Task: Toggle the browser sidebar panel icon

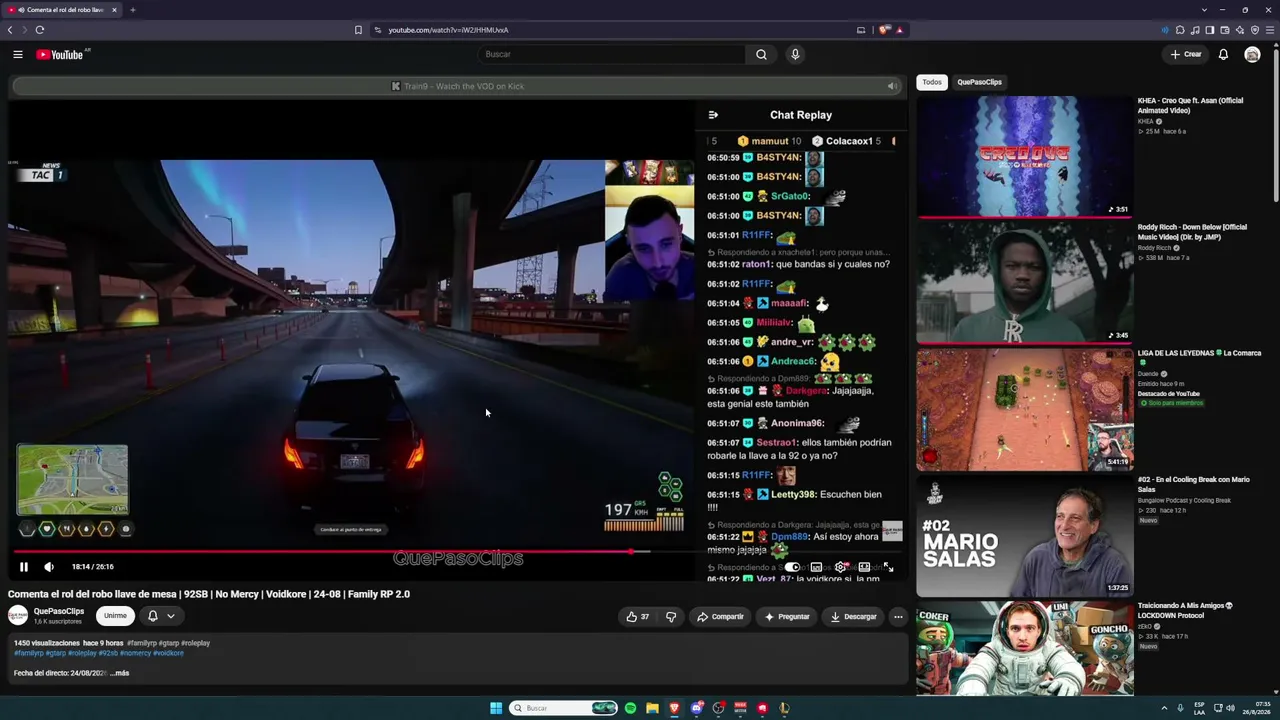Action: (1210, 30)
